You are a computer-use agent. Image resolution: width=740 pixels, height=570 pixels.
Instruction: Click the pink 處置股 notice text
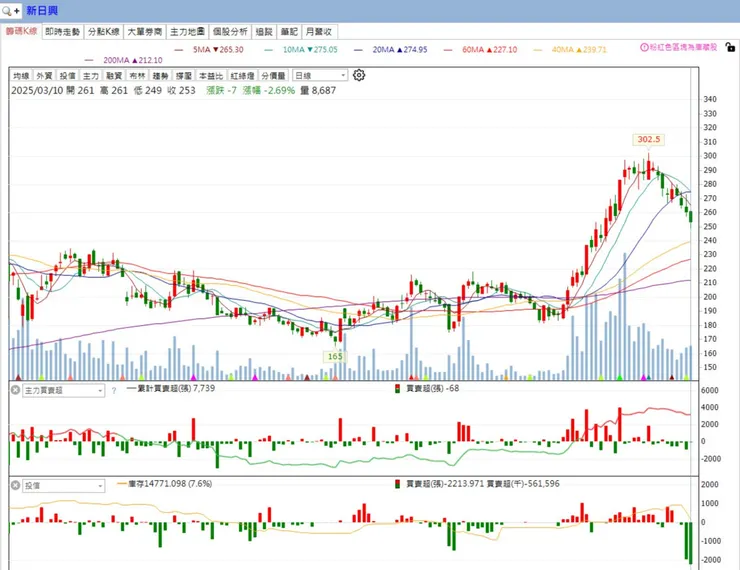[683, 47]
